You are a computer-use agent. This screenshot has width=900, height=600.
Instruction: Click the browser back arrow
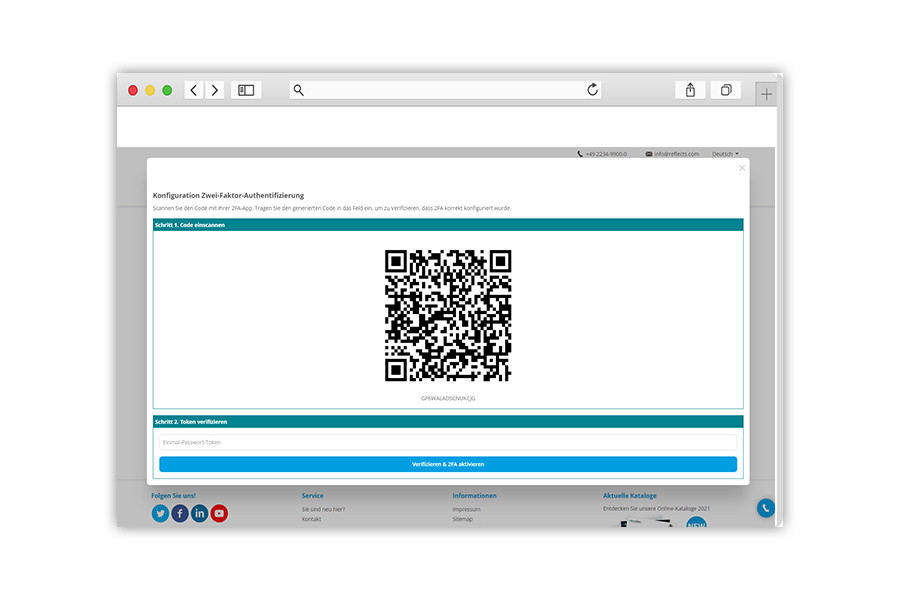pos(194,90)
